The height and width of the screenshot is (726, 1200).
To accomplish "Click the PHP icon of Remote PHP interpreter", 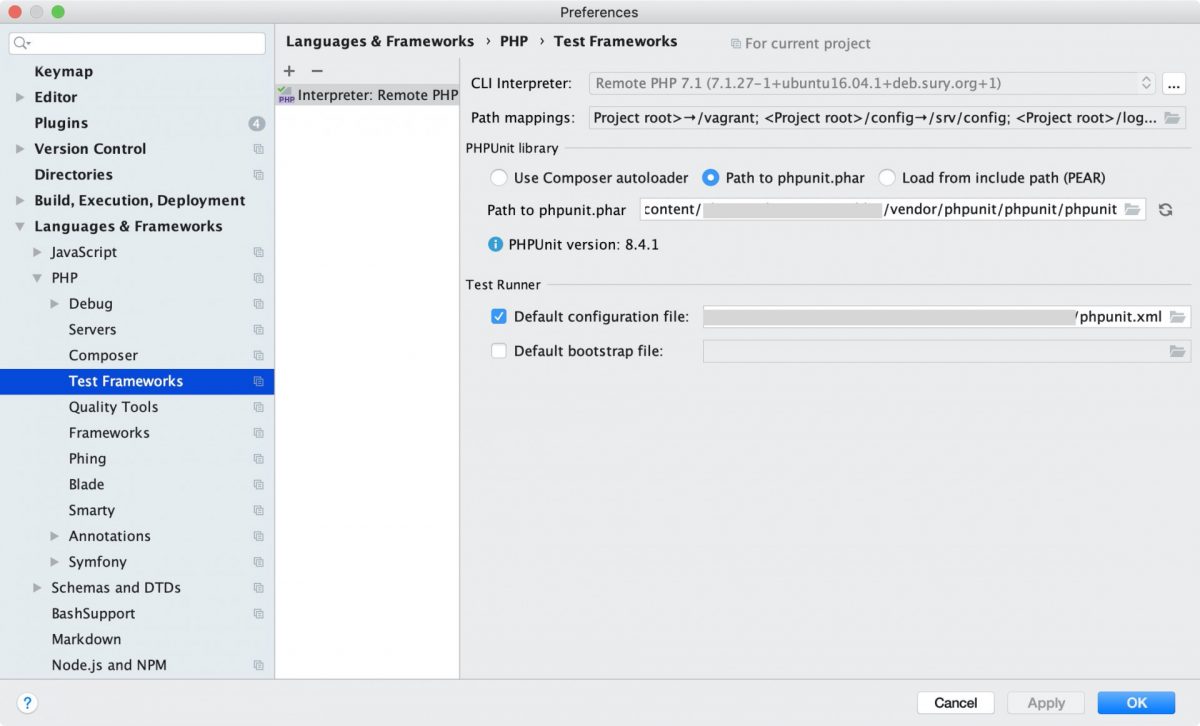I will click(x=286, y=95).
